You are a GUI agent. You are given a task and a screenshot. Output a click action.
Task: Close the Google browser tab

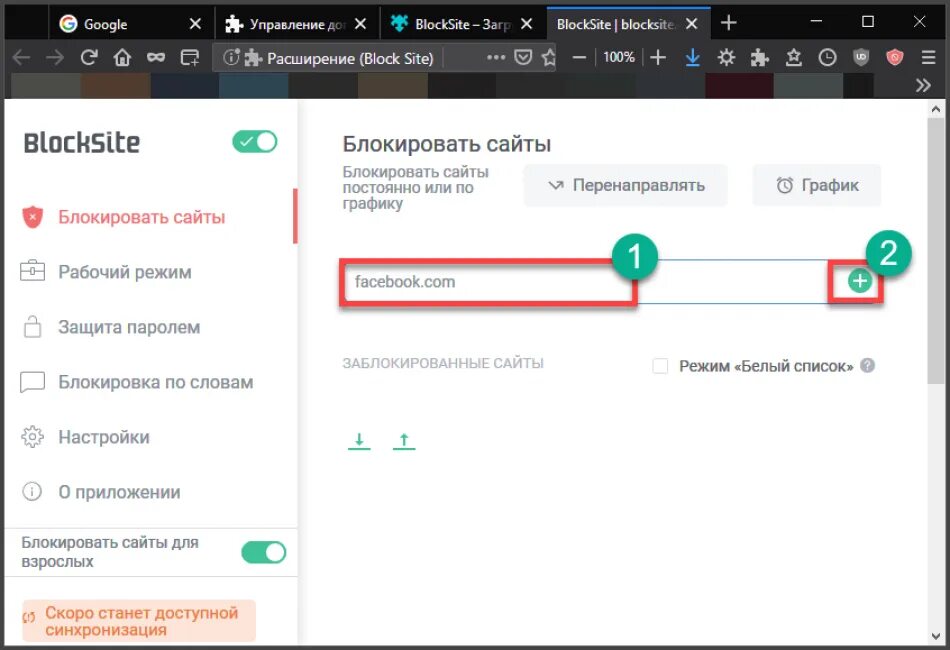tap(194, 24)
